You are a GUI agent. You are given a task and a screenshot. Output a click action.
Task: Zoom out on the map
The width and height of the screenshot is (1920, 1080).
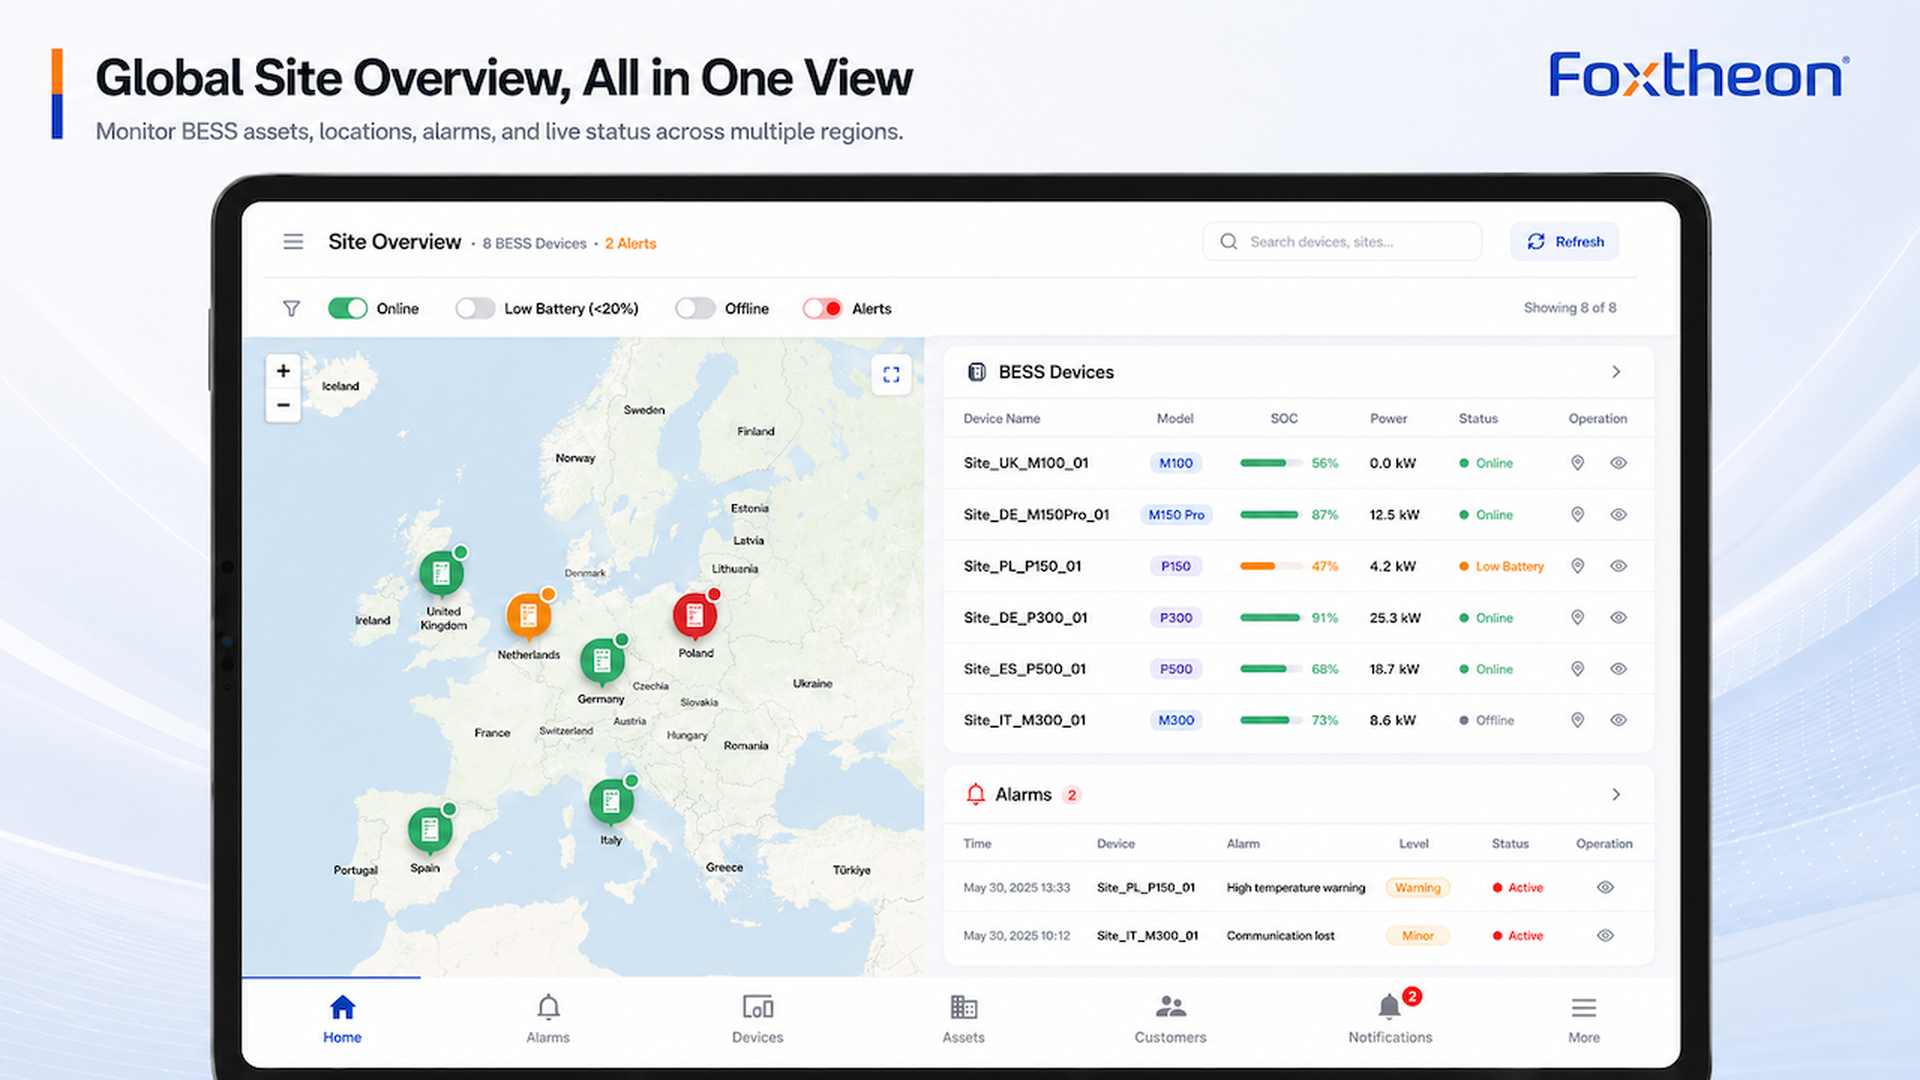(283, 405)
